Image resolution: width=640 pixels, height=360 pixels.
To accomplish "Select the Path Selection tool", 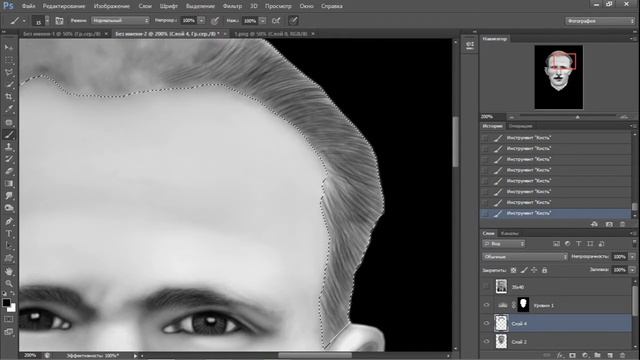I will pos(9,246).
